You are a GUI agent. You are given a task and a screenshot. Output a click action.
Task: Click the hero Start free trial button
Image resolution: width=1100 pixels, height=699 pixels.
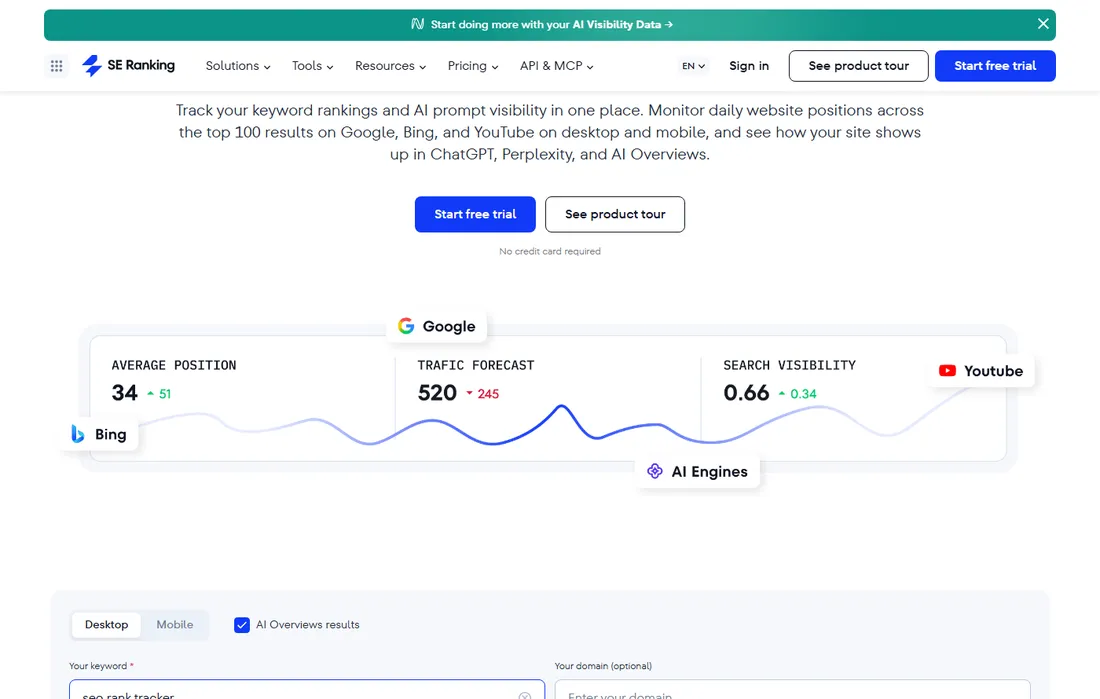(x=475, y=214)
